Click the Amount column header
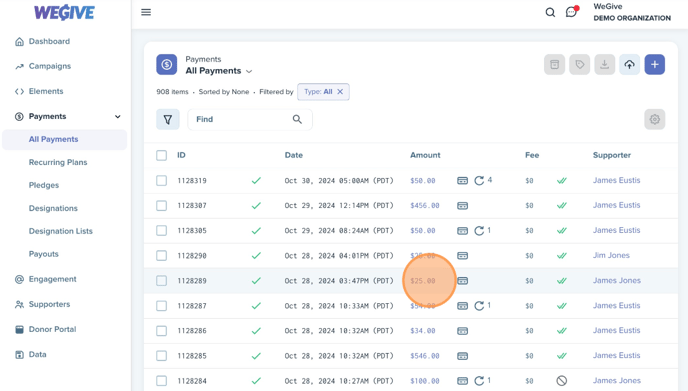 tap(425, 155)
